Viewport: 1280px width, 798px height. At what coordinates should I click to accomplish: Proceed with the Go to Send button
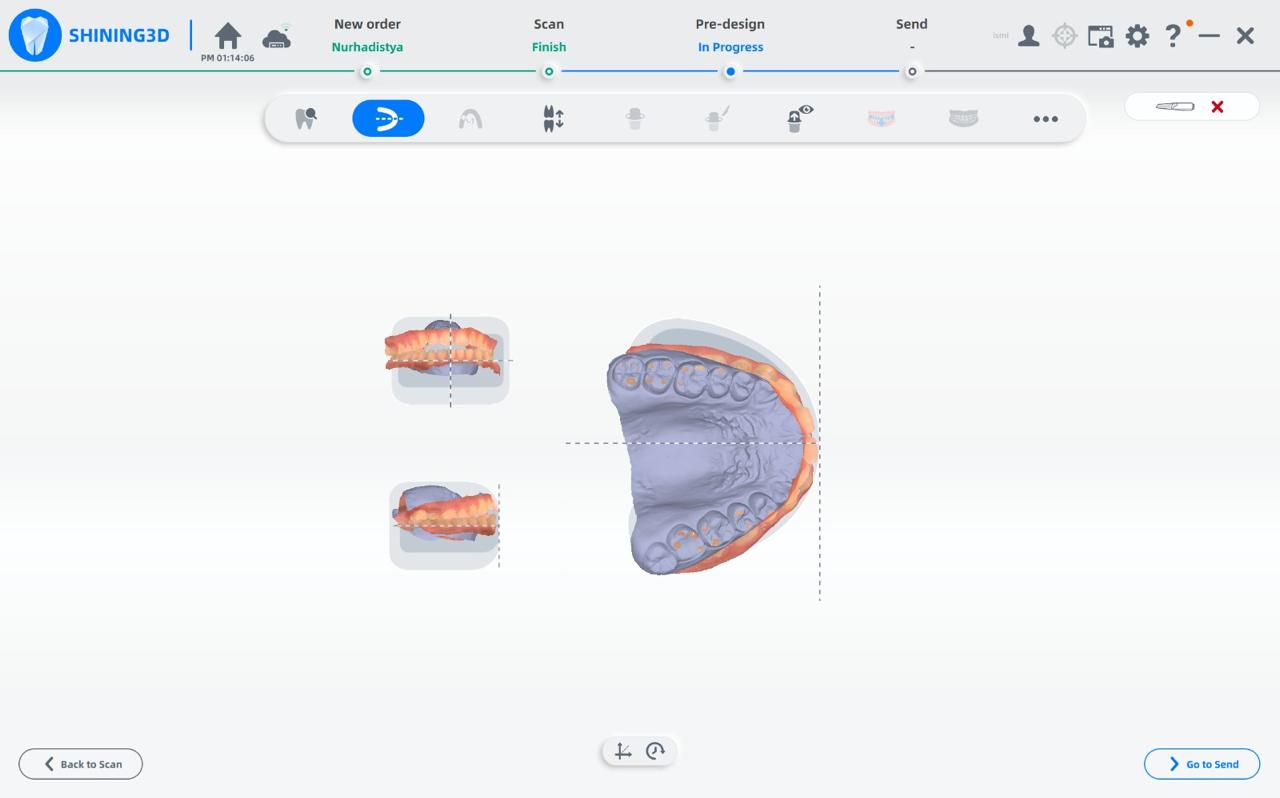point(1202,764)
